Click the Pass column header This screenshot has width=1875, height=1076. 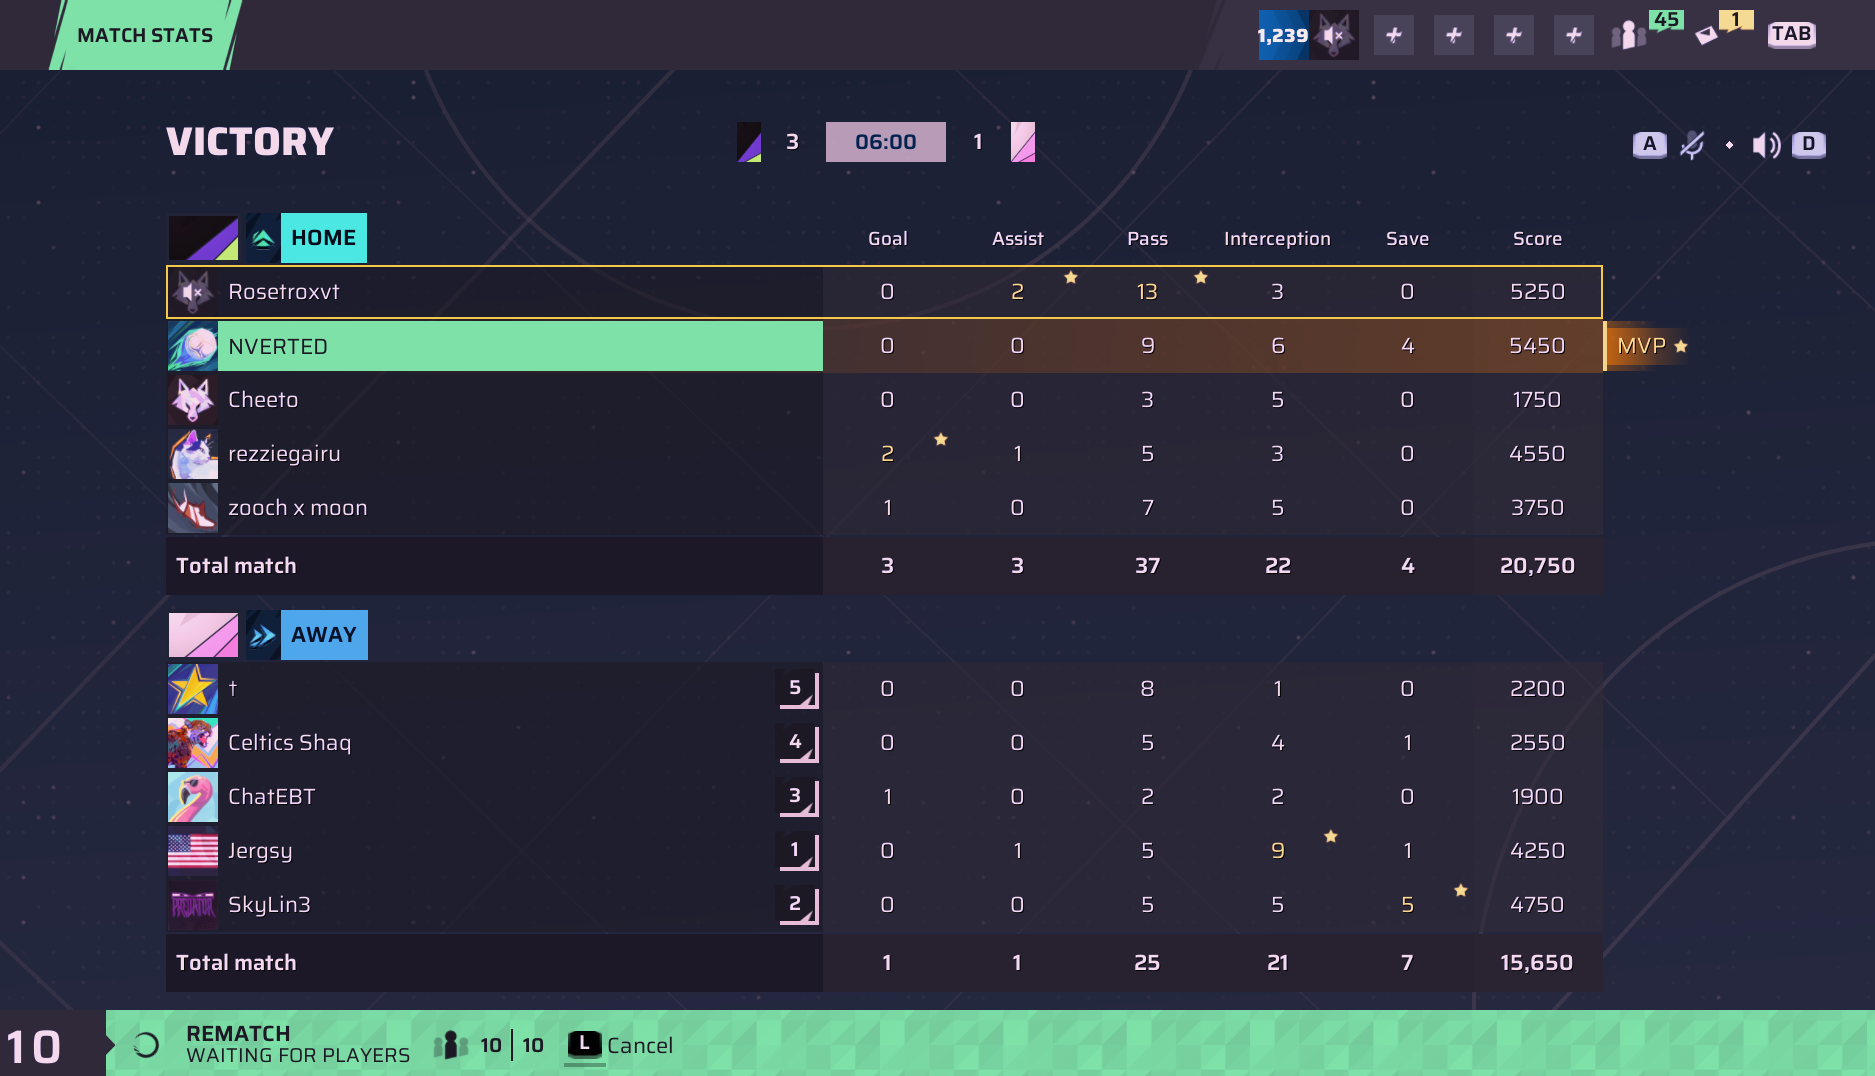coord(1147,239)
